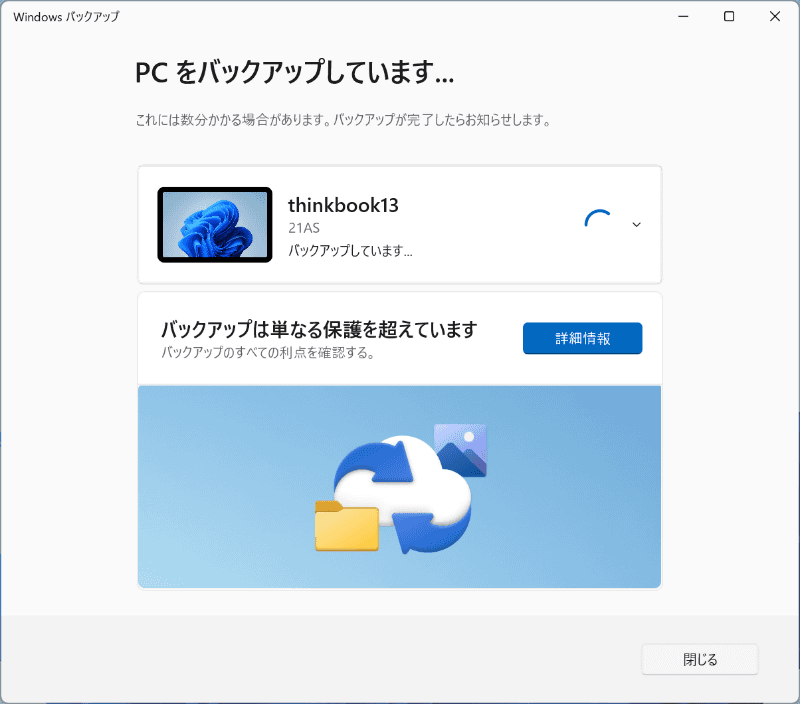800x704 pixels.
Task: Click the バックアップは単なる保護を超えています heading
Action: (x=320, y=328)
